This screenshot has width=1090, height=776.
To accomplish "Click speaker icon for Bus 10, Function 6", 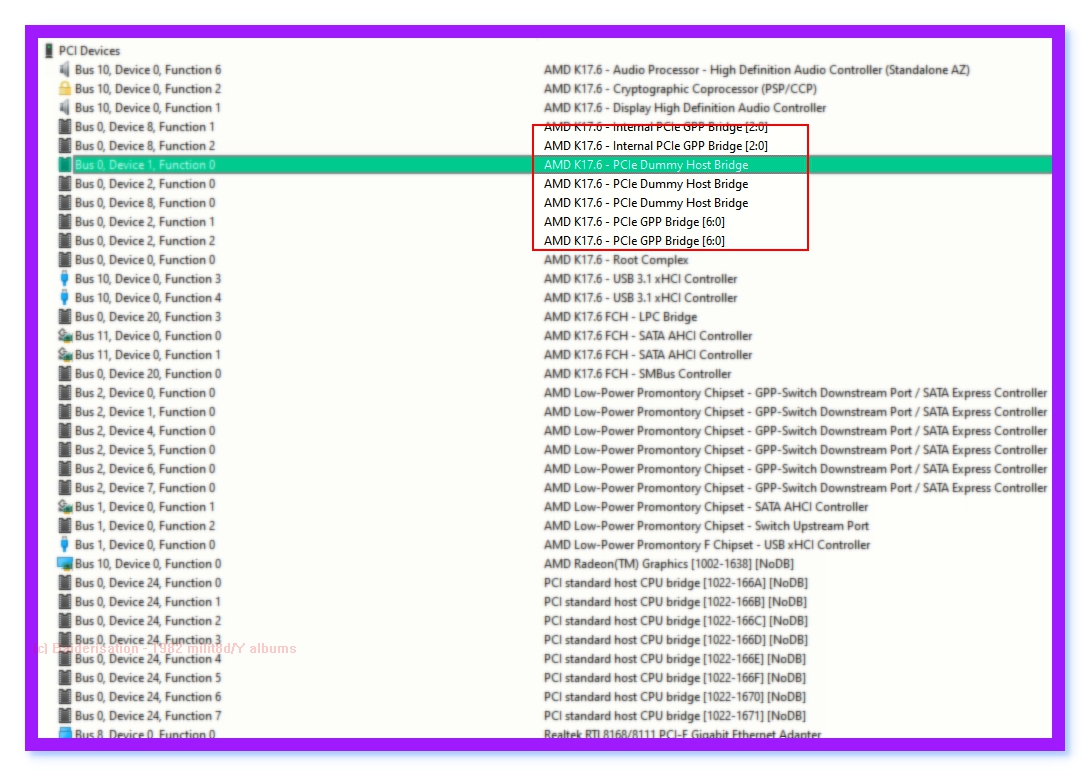I will coord(65,70).
